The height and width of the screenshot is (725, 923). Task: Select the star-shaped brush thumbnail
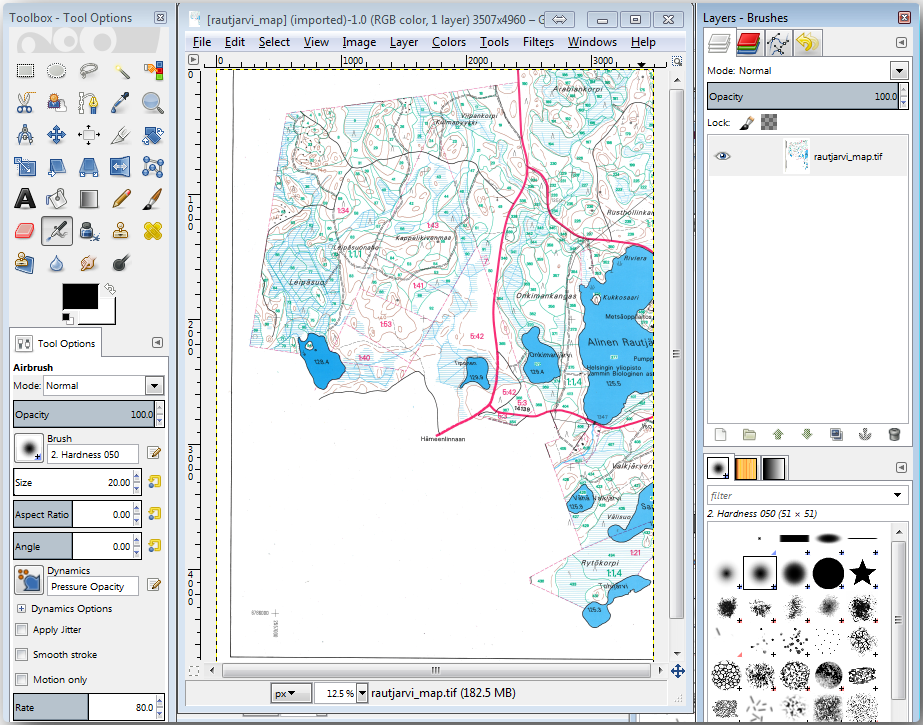click(x=861, y=573)
